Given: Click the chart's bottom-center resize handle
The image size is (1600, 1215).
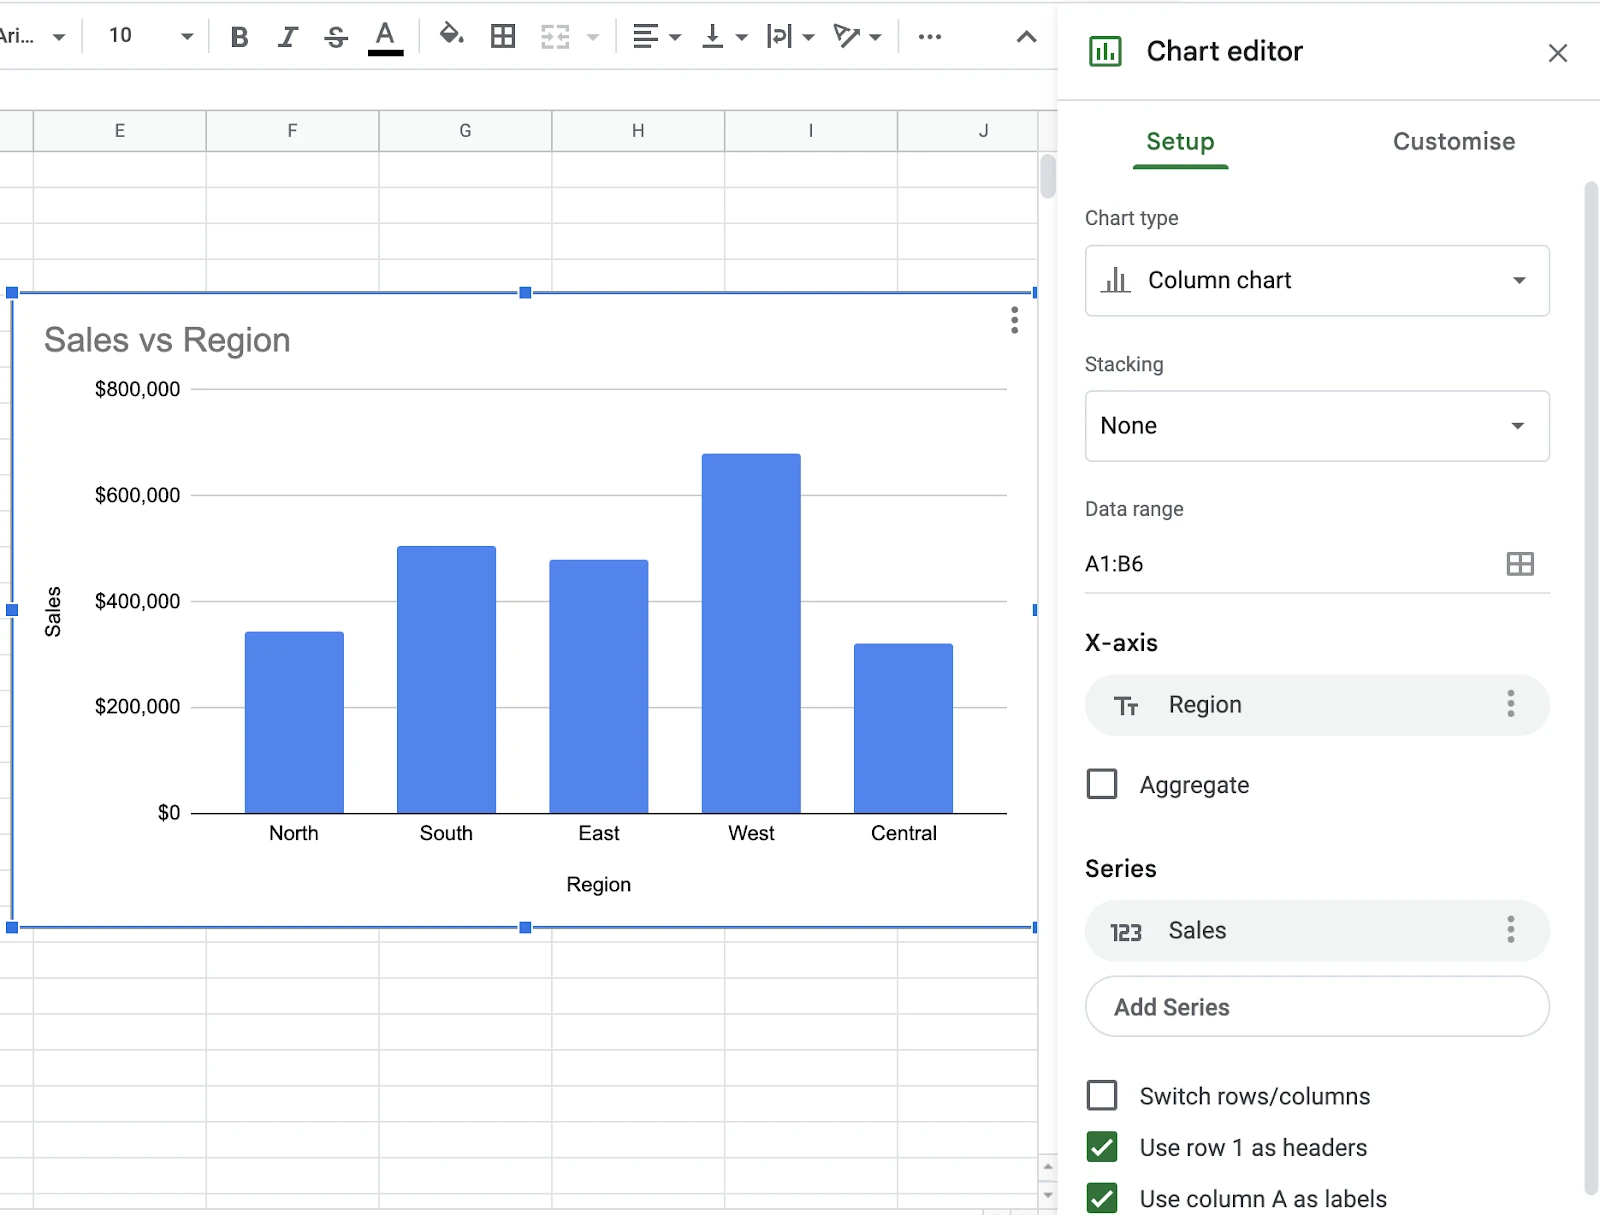Looking at the screenshot, I should click(x=525, y=928).
